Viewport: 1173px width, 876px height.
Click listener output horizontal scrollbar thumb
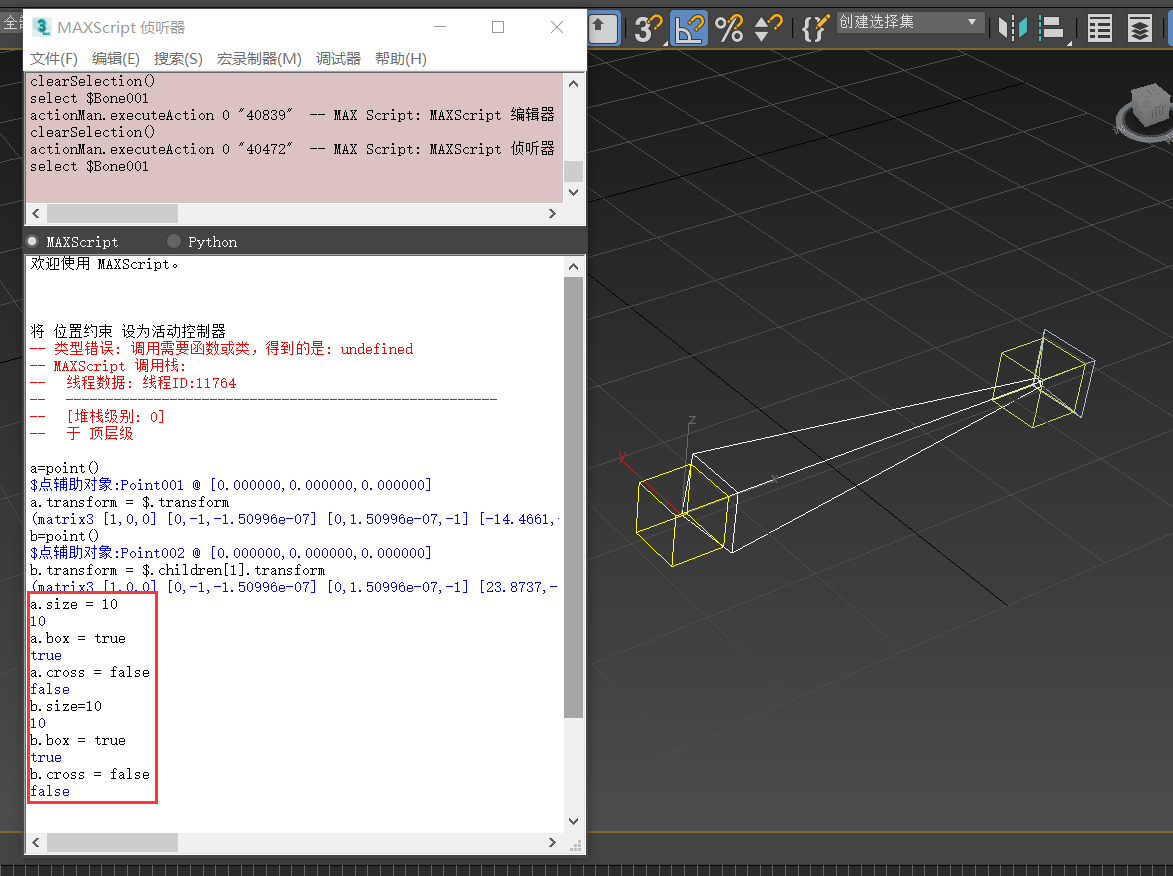tap(112, 842)
